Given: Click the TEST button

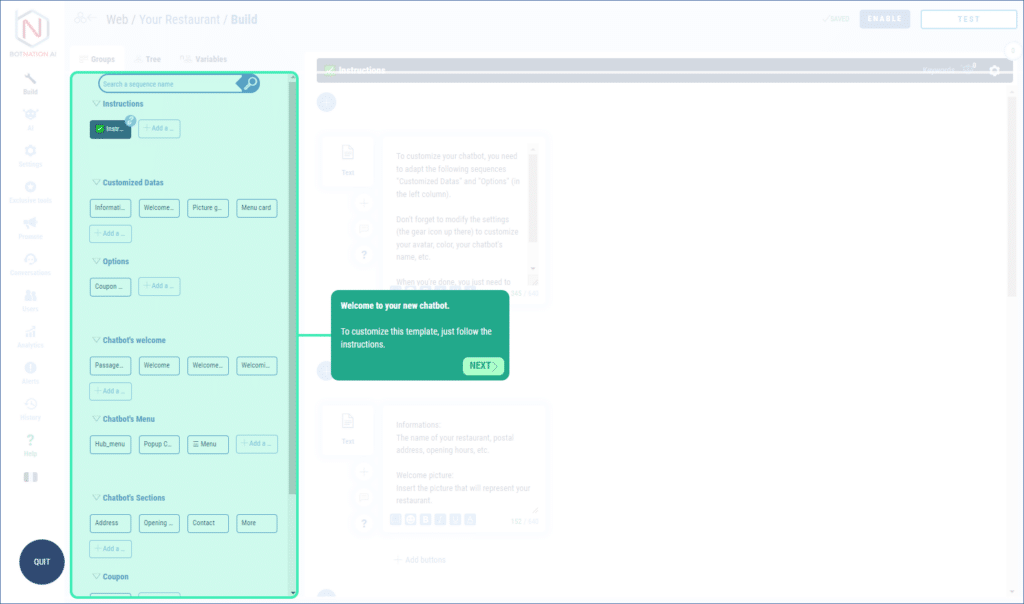Looking at the screenshot, I should click(968, 19).
